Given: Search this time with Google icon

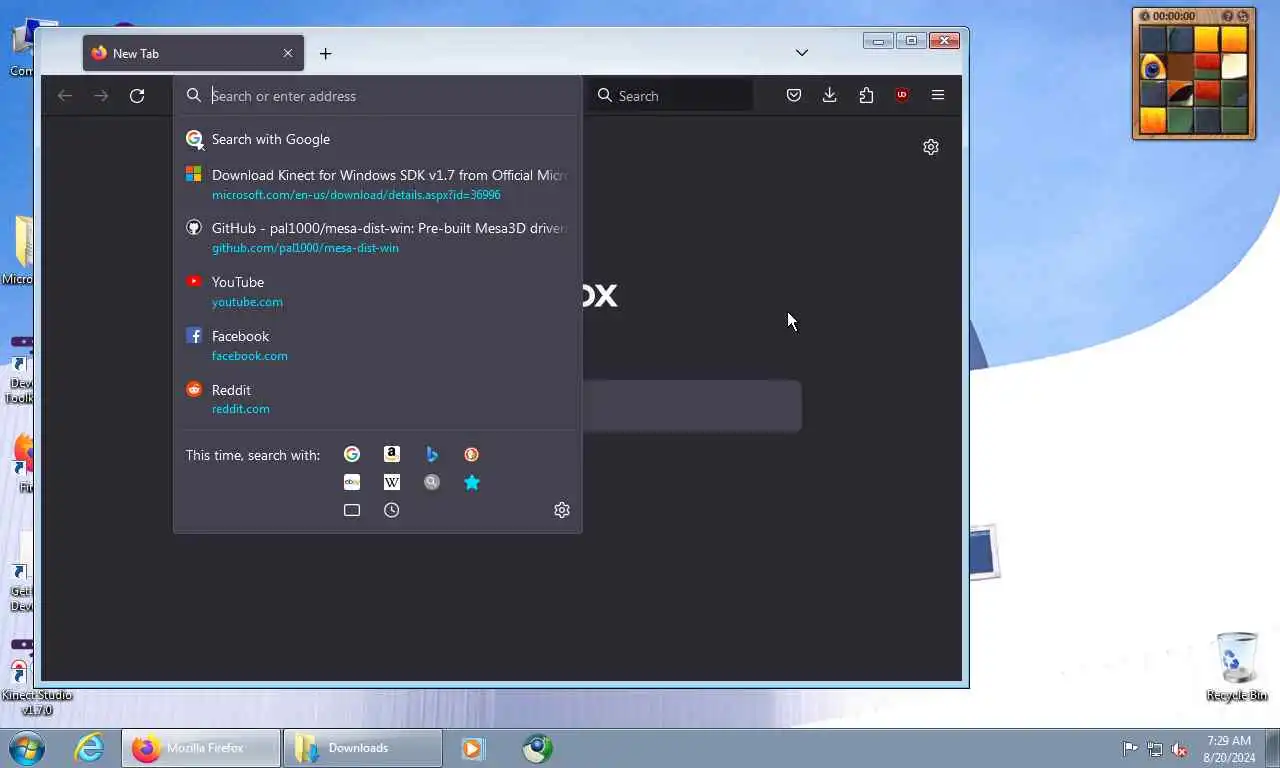Looking at the screenshot, I should point(352,454).
